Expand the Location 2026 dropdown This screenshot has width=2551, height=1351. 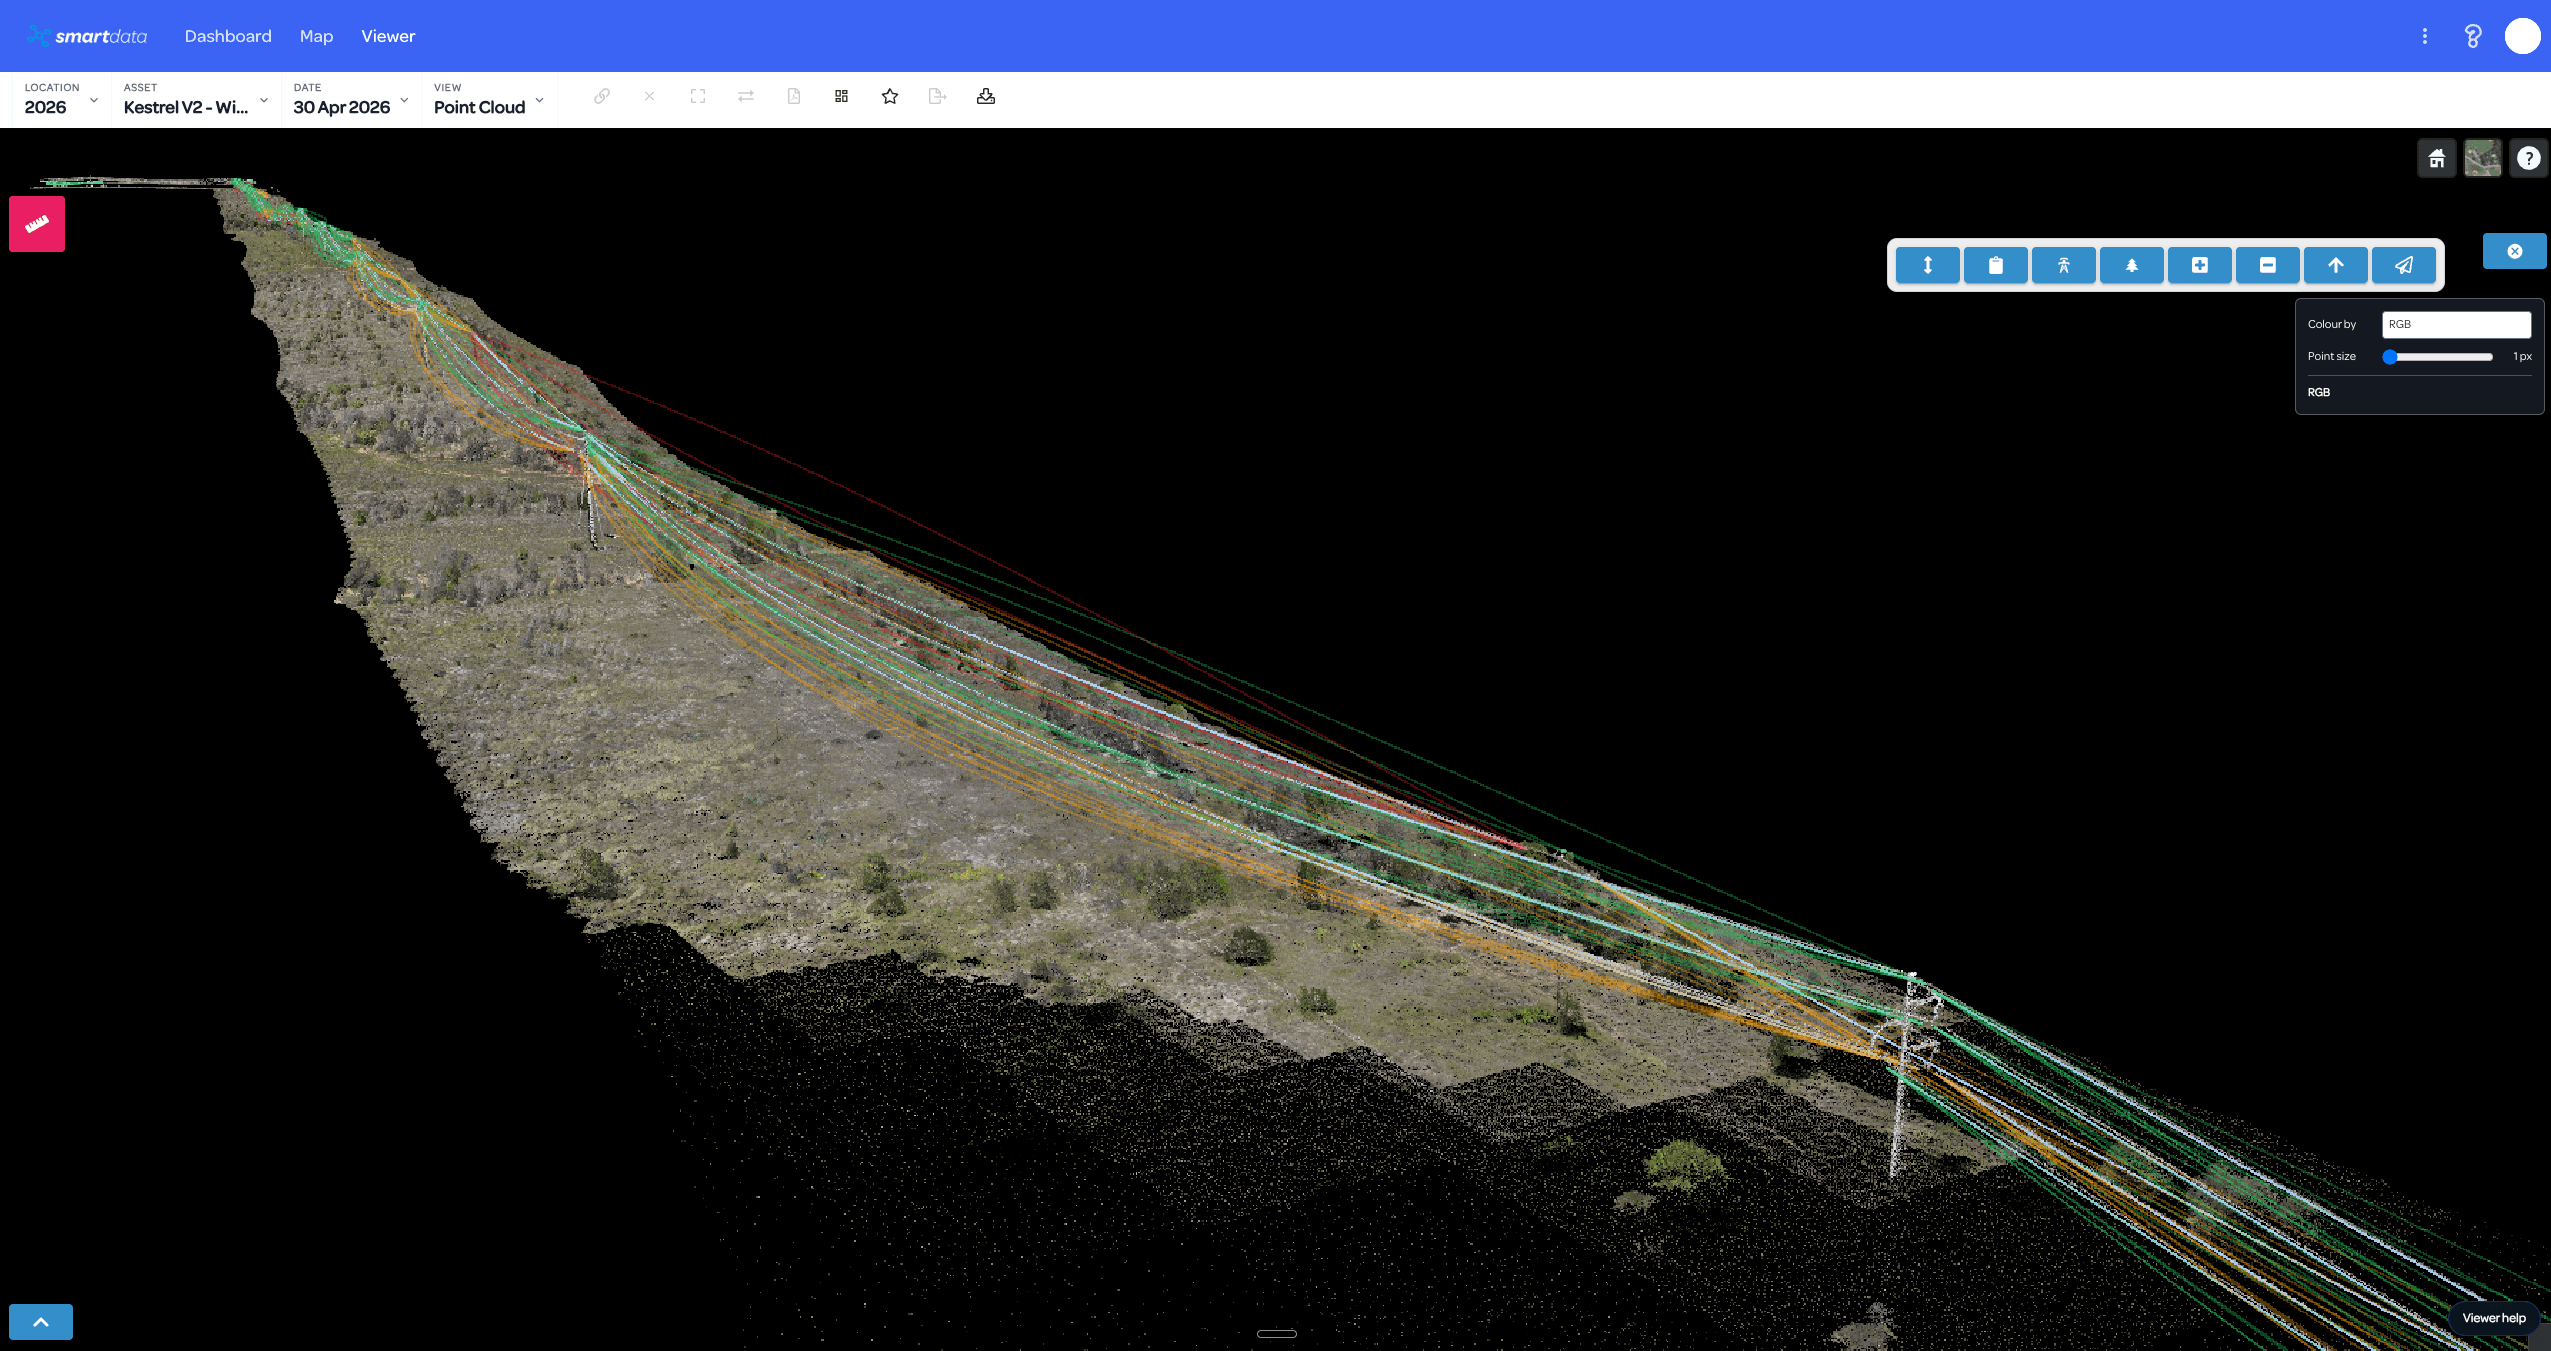pyautogui.click(x=61, y=99)
